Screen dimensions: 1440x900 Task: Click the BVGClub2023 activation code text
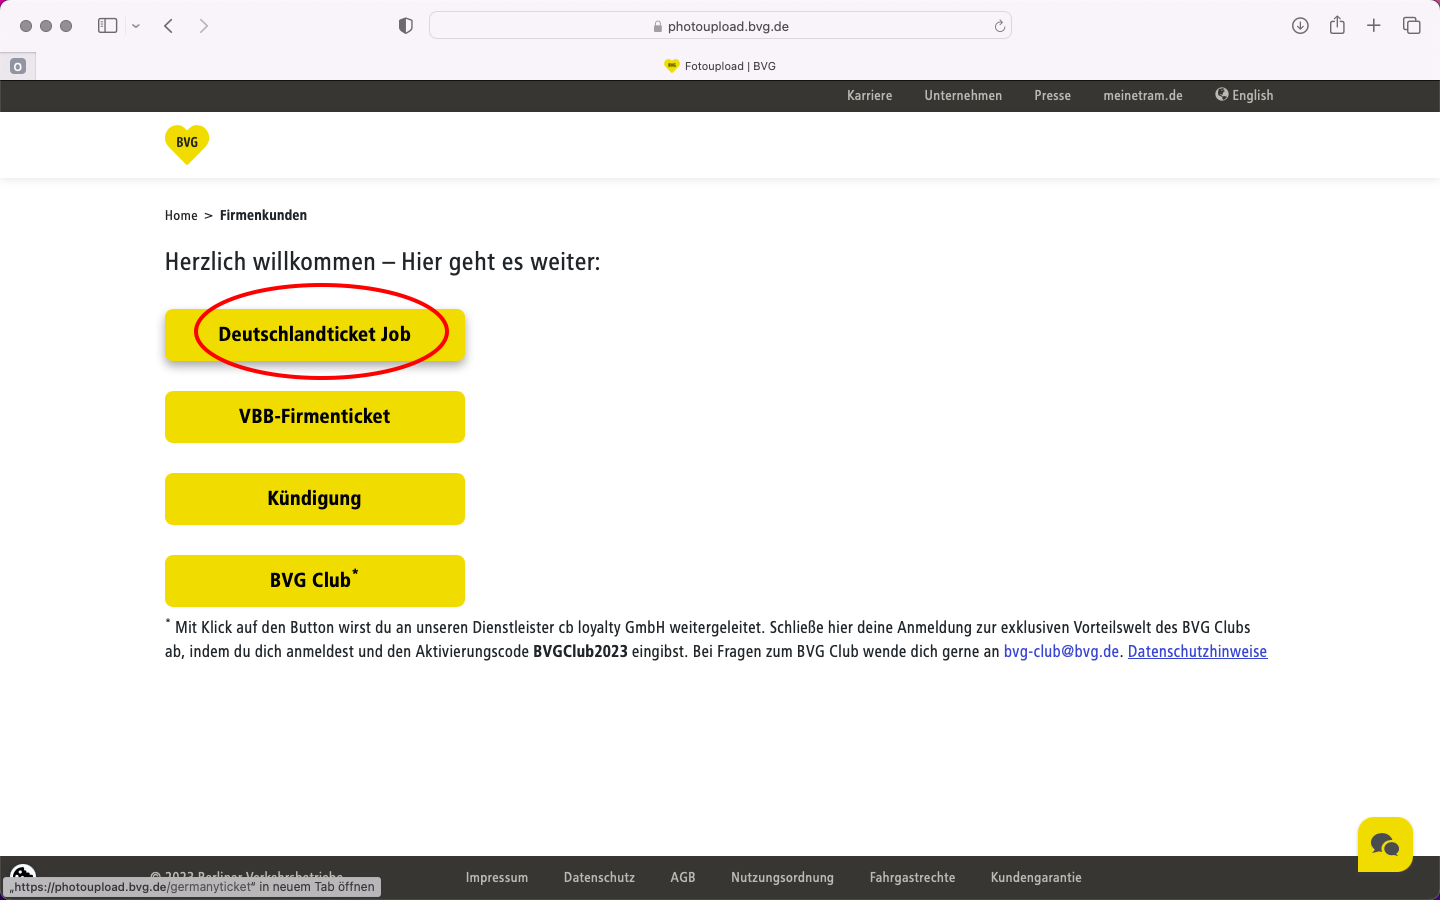(x=580, y=652)
